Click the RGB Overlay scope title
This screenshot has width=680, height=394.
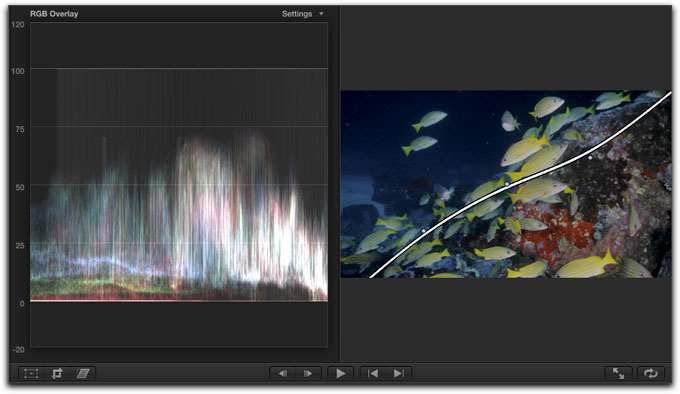click(54, 14)
